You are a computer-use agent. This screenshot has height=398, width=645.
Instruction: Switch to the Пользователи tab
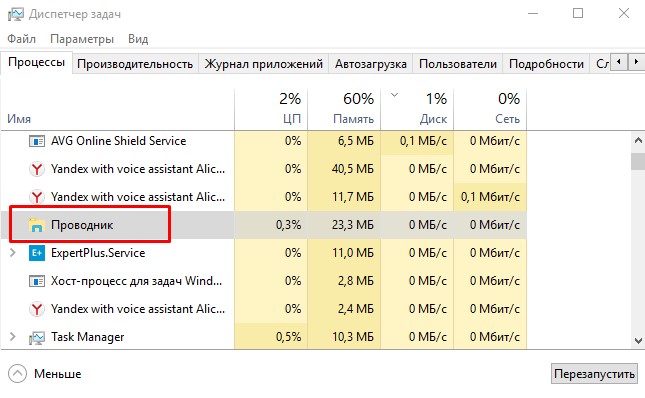(458, 64)
